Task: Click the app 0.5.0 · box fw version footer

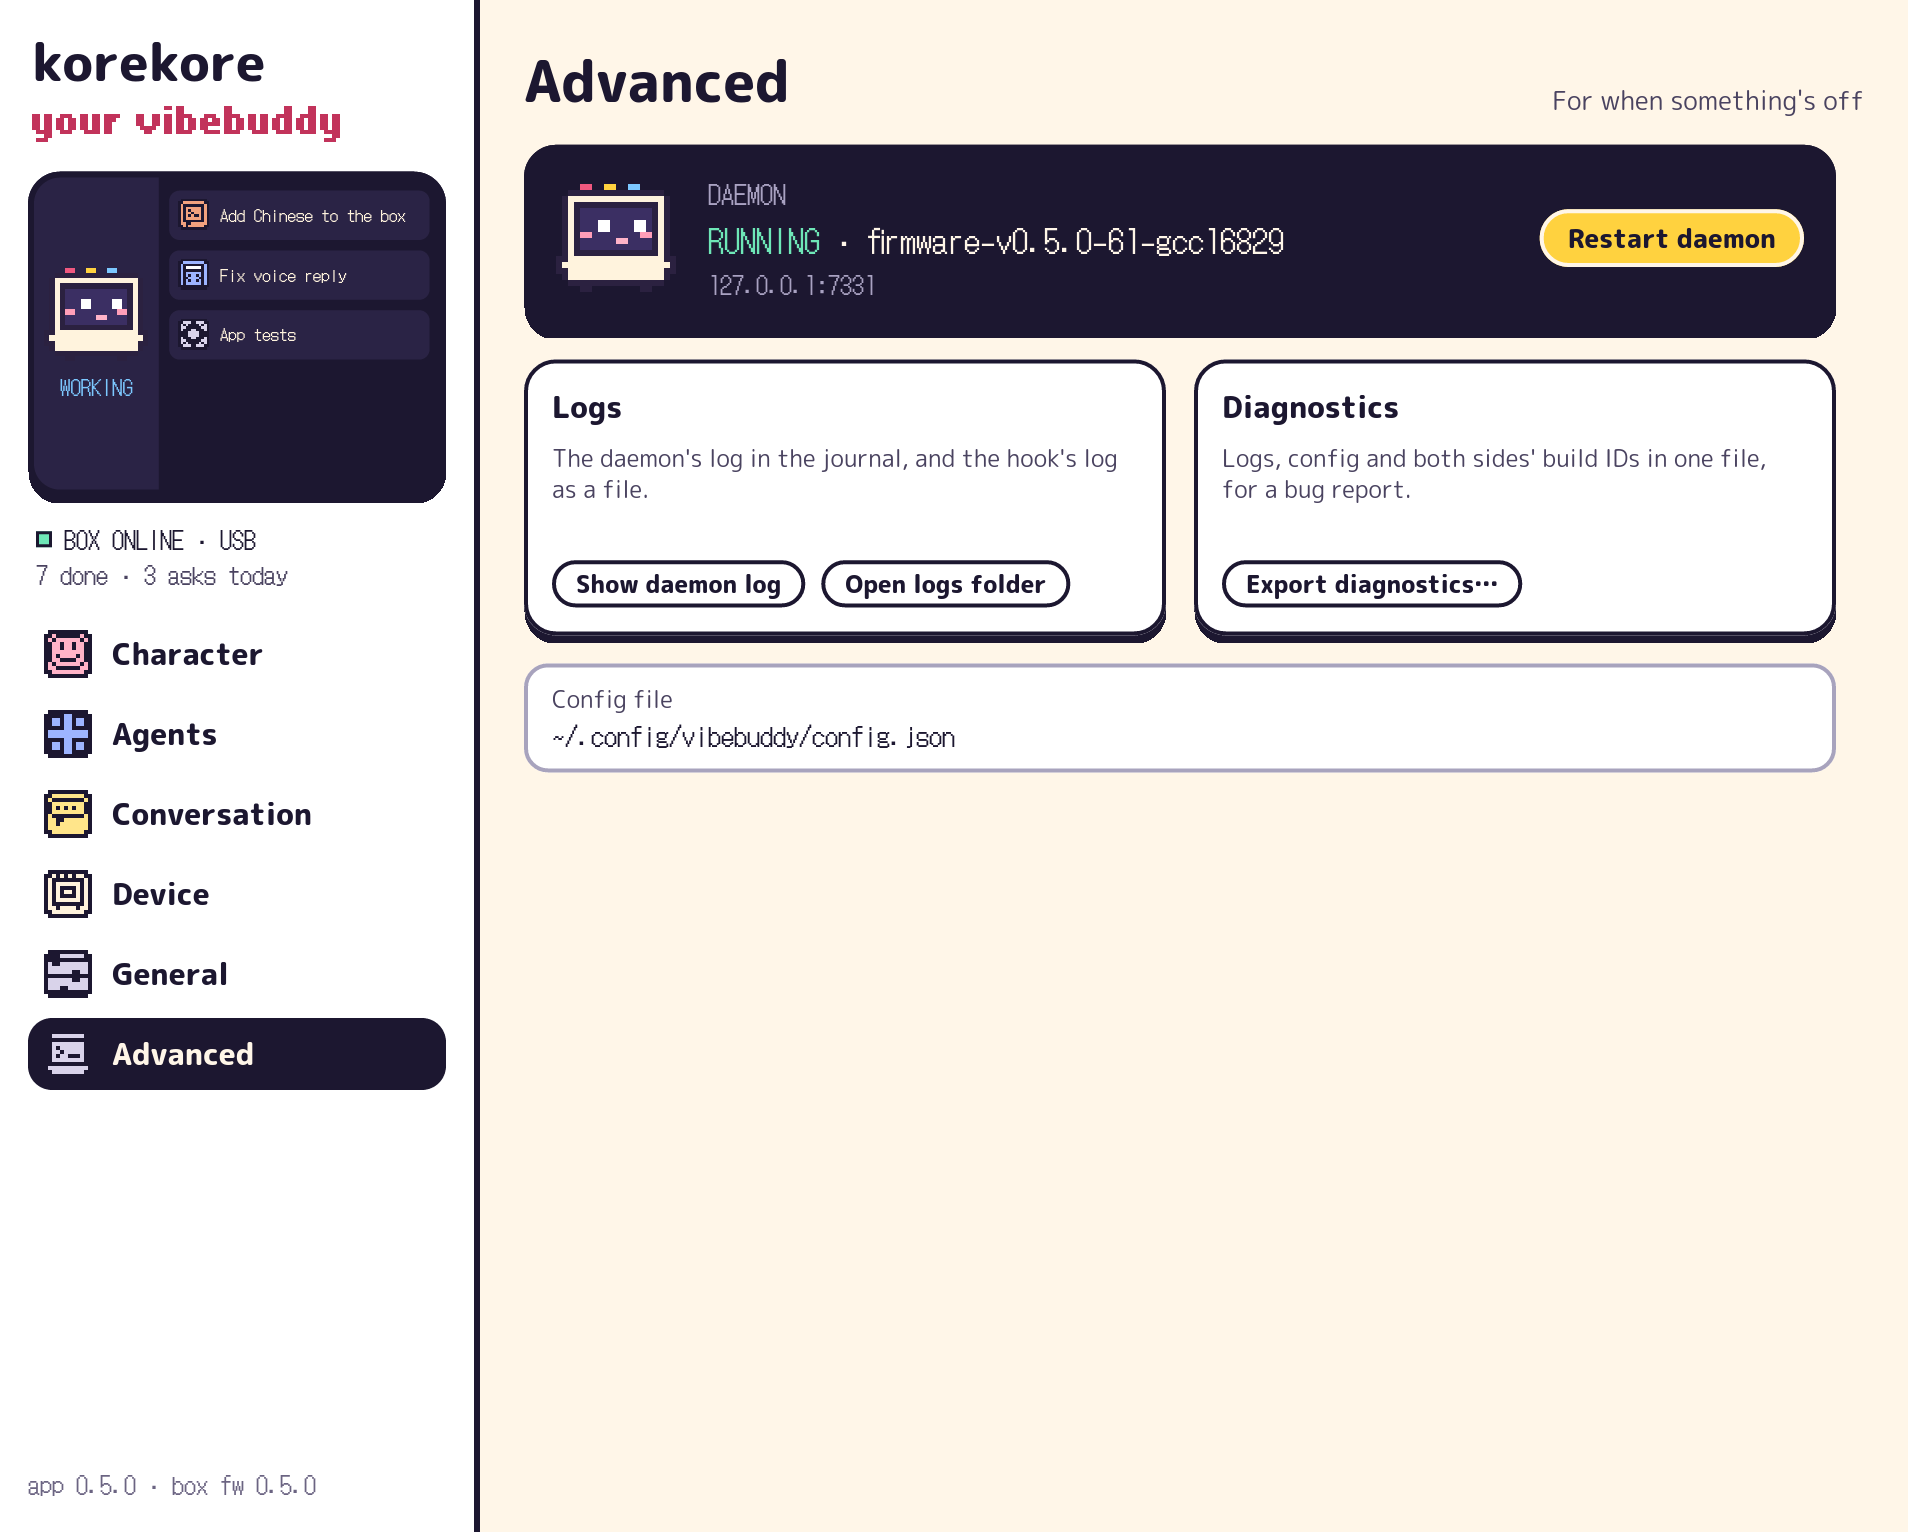Action: pyautogui.click(x=172, y=1486)
